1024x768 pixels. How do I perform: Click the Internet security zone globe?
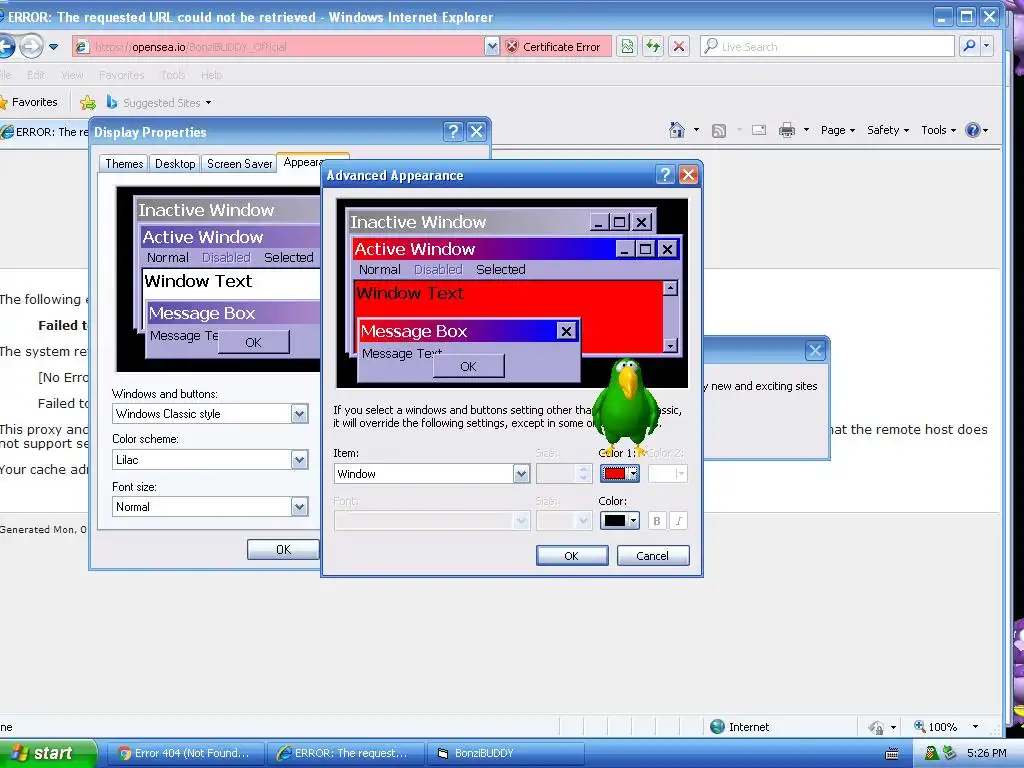[717, 726]
